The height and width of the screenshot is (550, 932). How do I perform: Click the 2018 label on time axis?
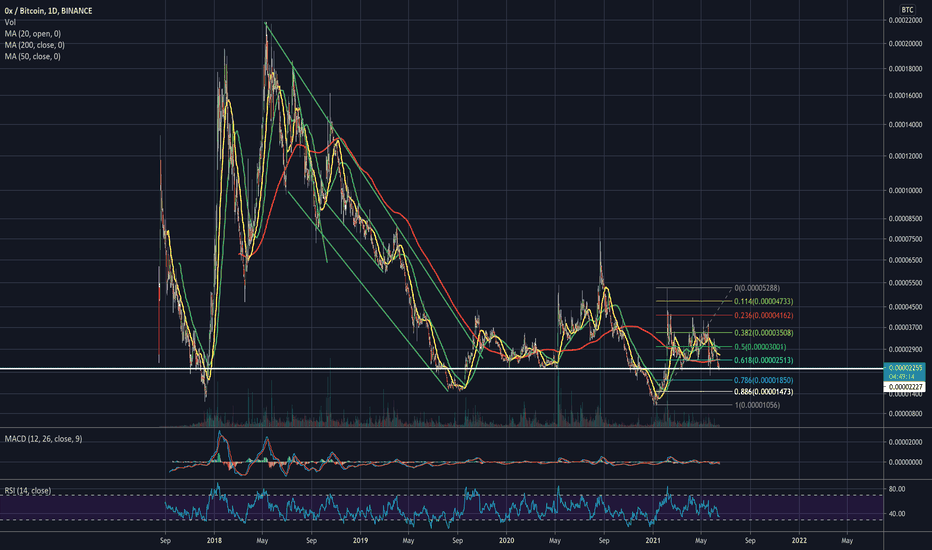pyautogui.click(x=215, y=541)
